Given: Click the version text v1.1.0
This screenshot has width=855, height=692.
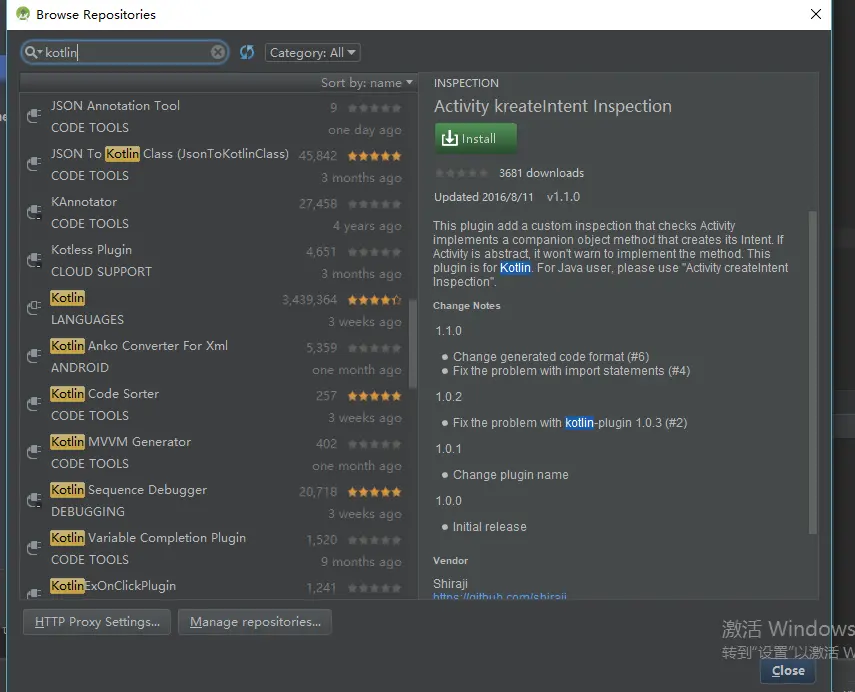Looking at the screenshot, I should pos(563,197).
